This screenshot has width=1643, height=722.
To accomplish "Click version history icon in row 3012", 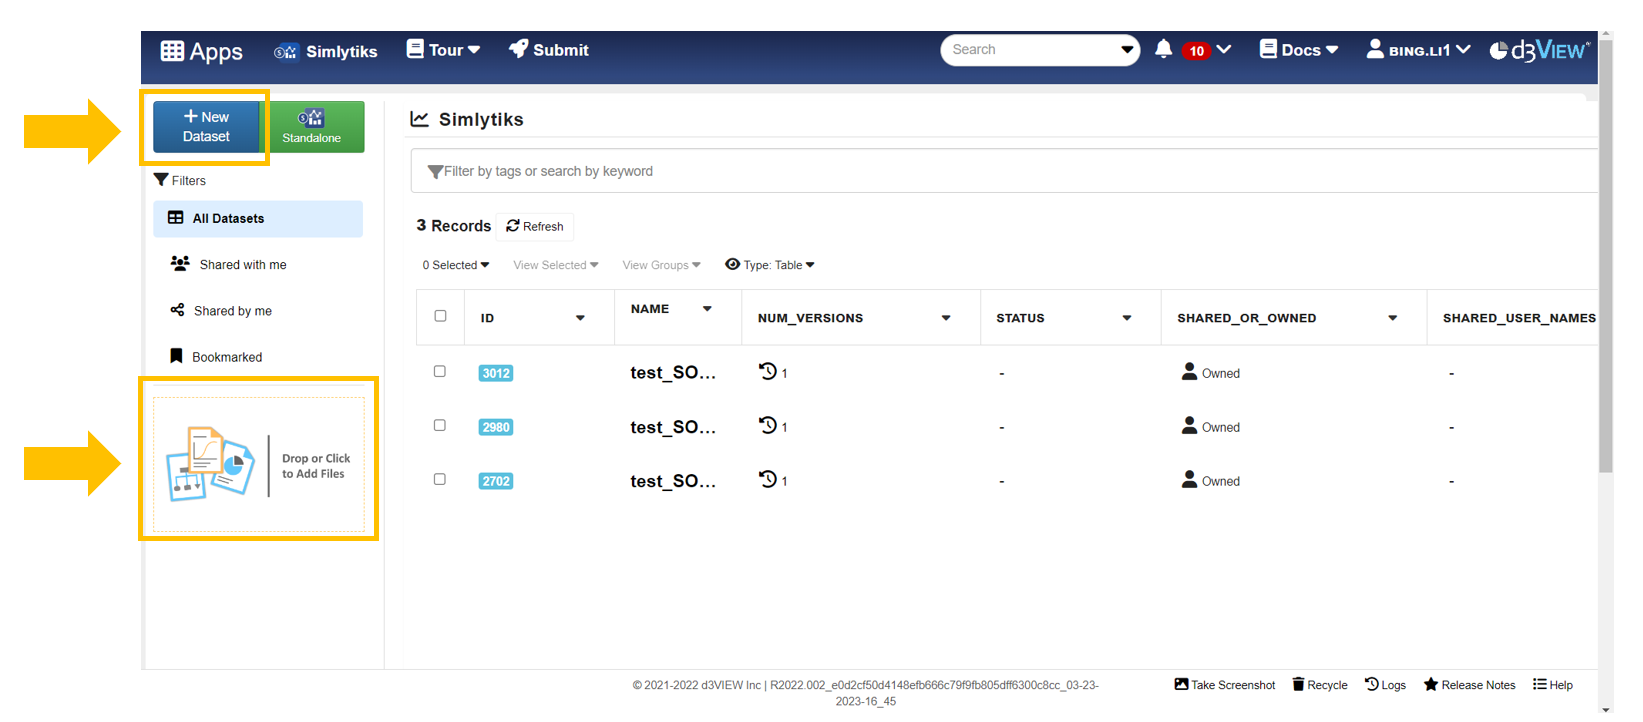I will tap(768, 371).
